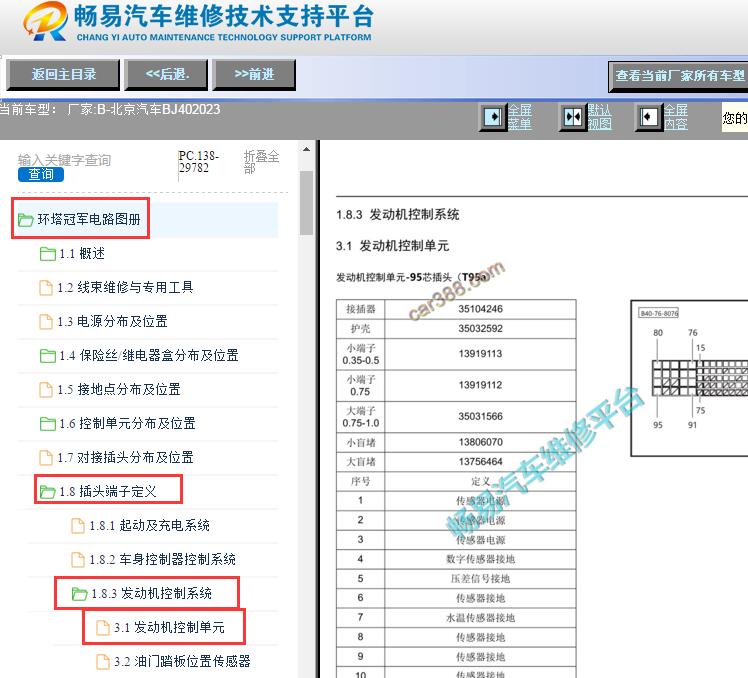Select 3.2 油门踏板位置传感器 entry

(x=182, y=662)
